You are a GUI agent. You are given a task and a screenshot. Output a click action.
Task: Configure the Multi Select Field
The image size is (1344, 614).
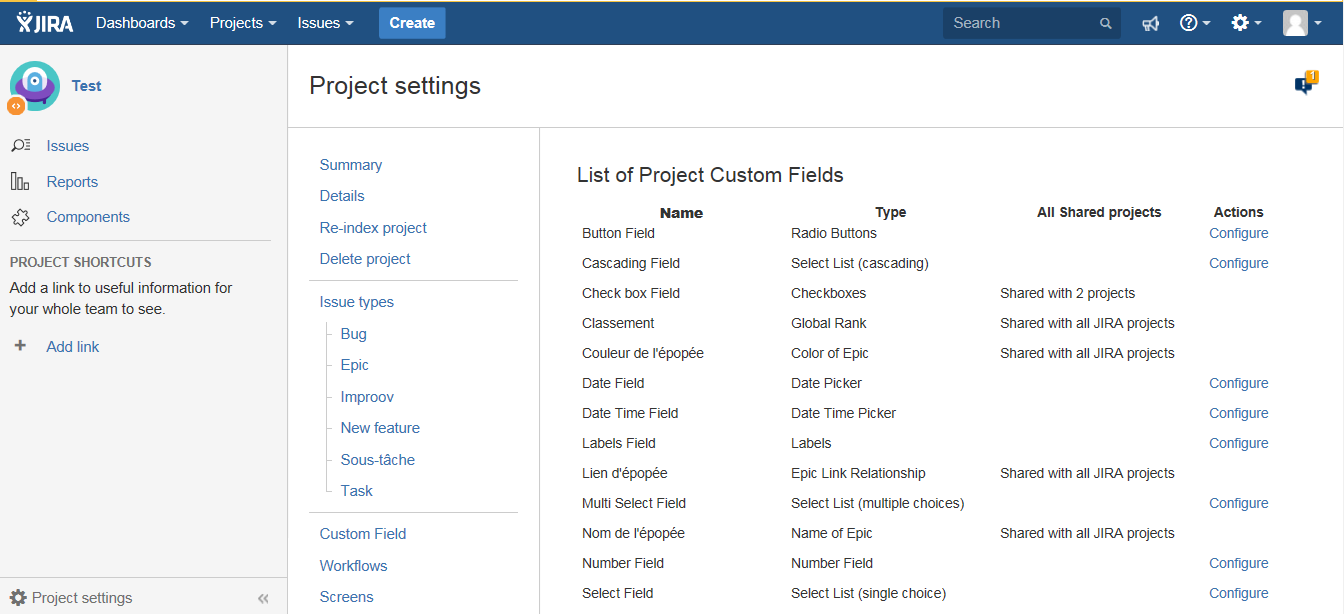click(x=1238, y=503)
